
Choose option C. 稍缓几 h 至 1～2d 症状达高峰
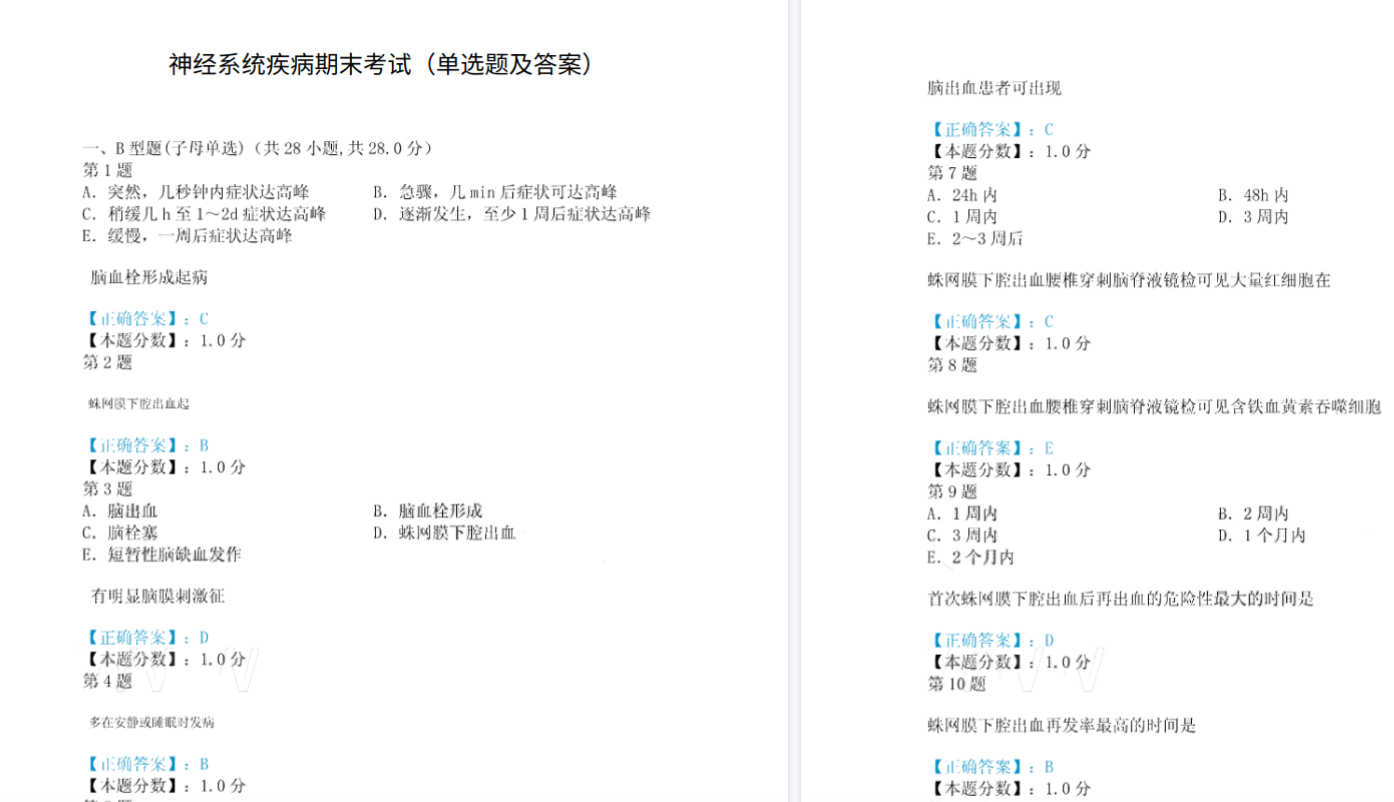(203, 214)
